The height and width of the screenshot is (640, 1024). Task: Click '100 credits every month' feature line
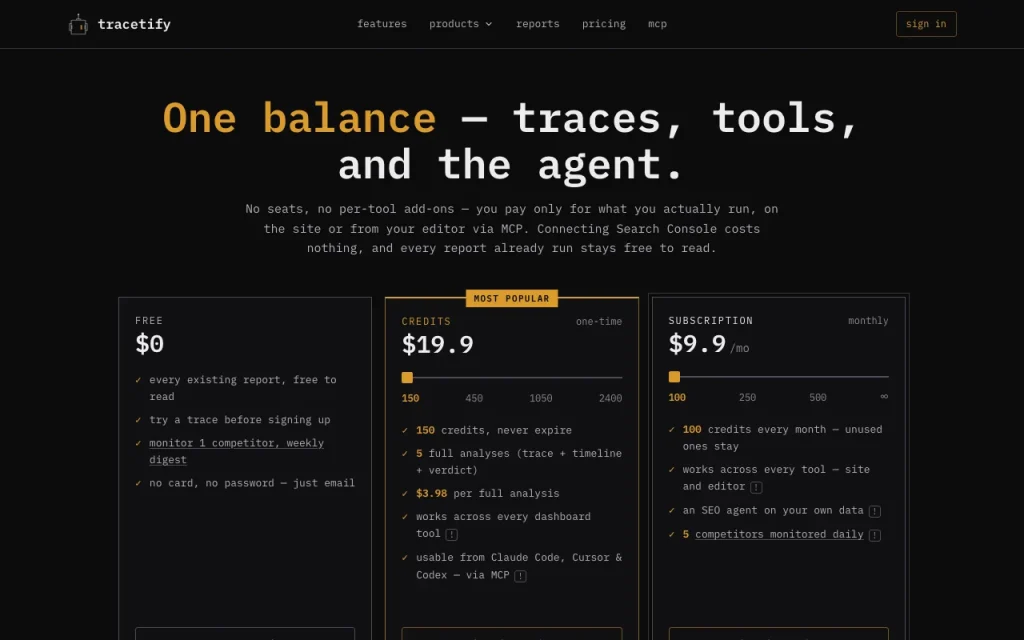782,438
